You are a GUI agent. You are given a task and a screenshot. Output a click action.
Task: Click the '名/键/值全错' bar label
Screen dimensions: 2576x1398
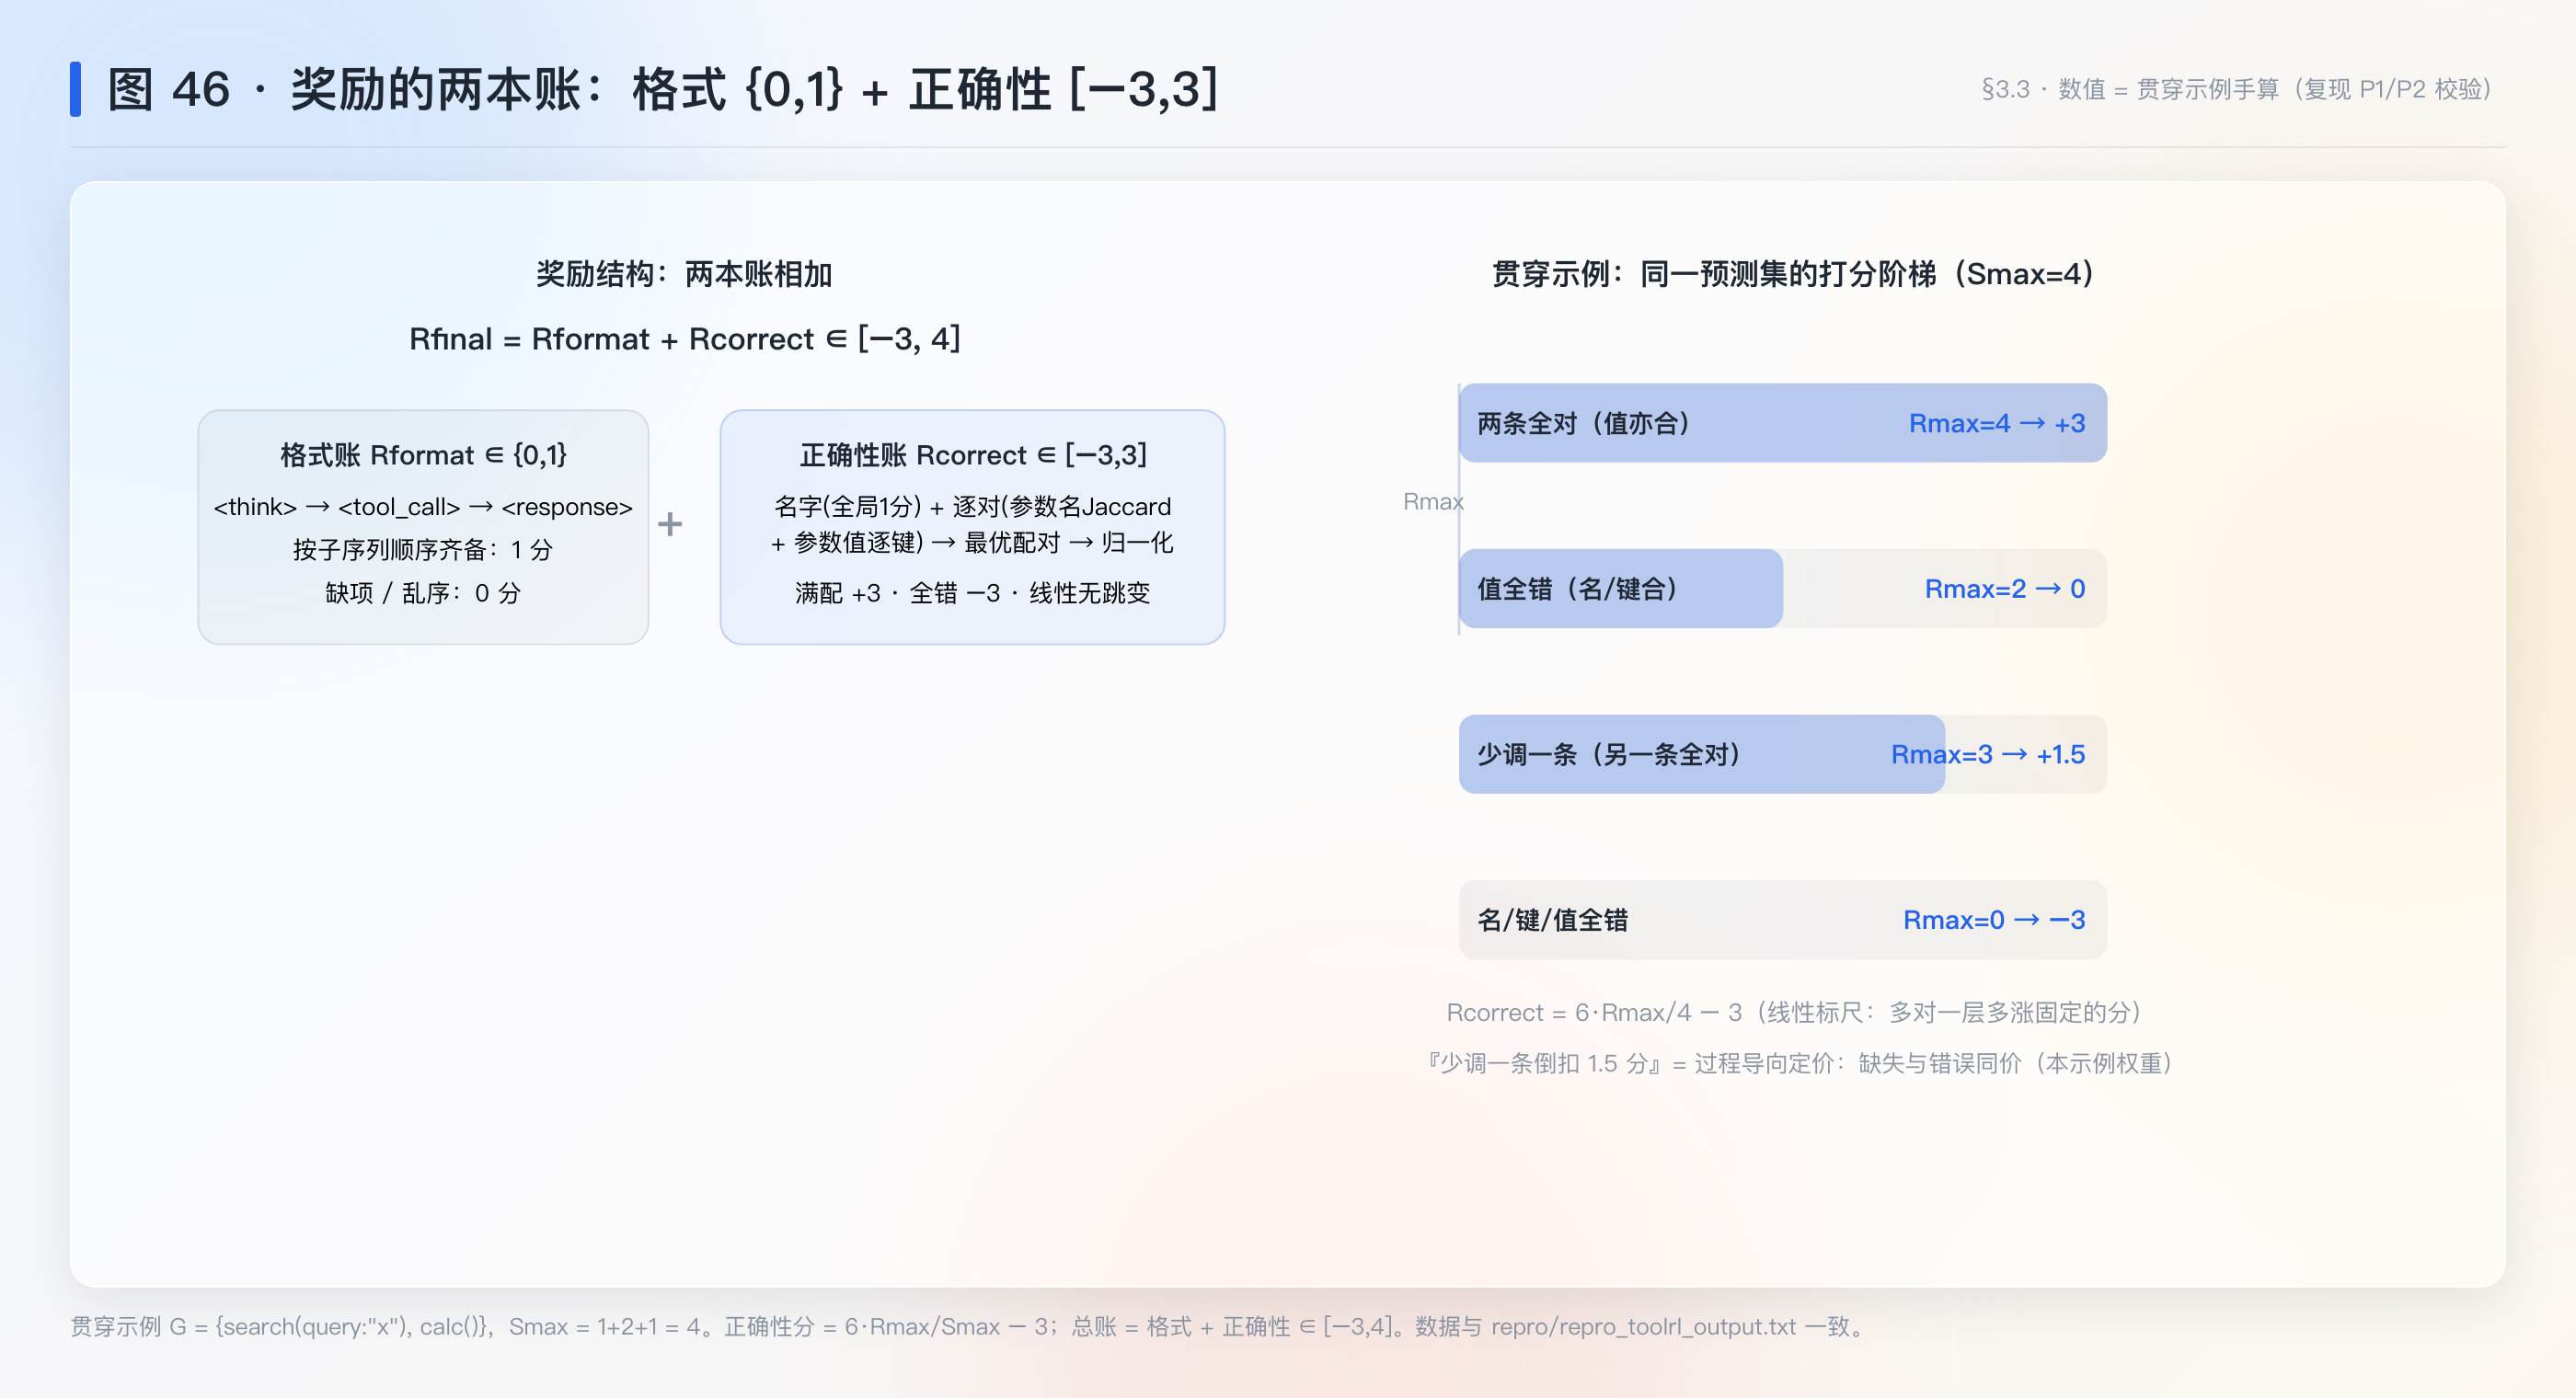tap(1553, 920)
